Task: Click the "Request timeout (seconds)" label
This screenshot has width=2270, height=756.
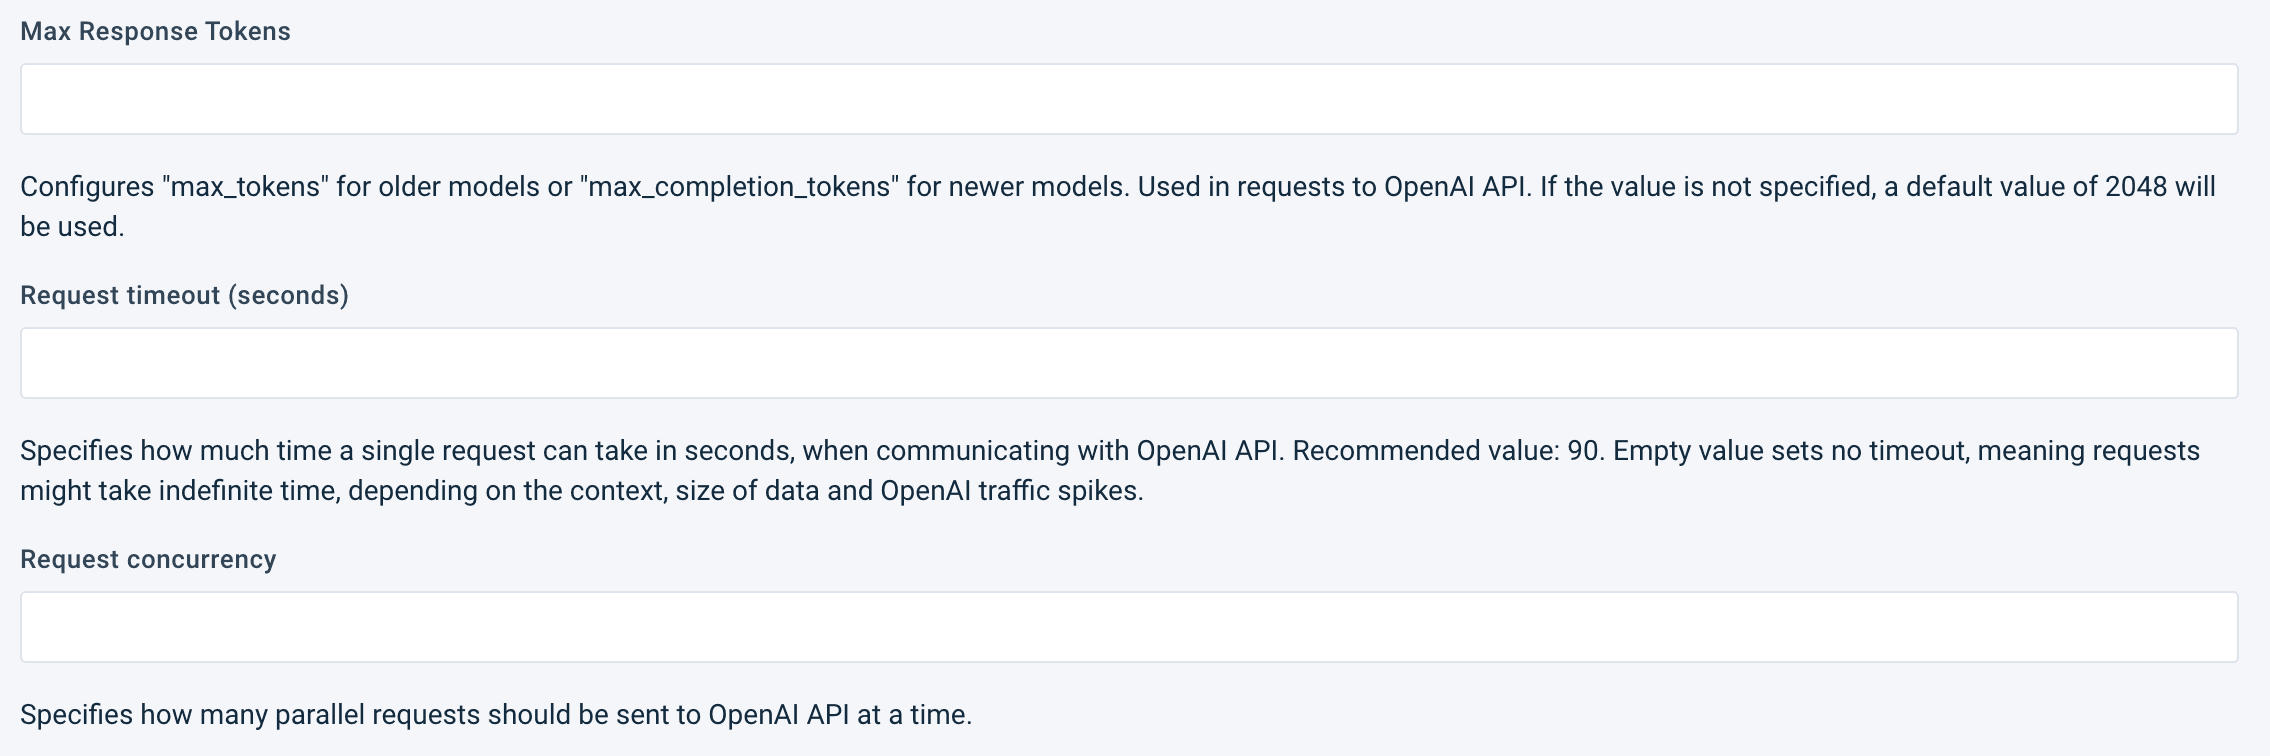Action: point(184,296)
